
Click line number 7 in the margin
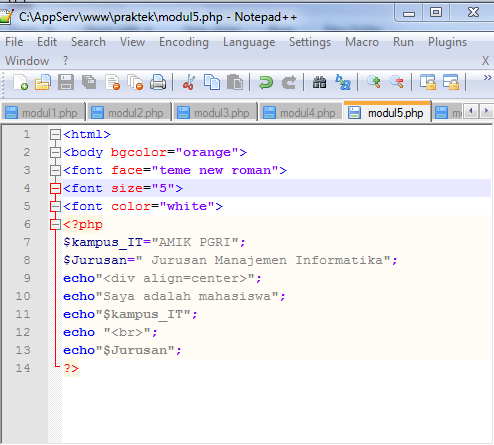point(27,242)
